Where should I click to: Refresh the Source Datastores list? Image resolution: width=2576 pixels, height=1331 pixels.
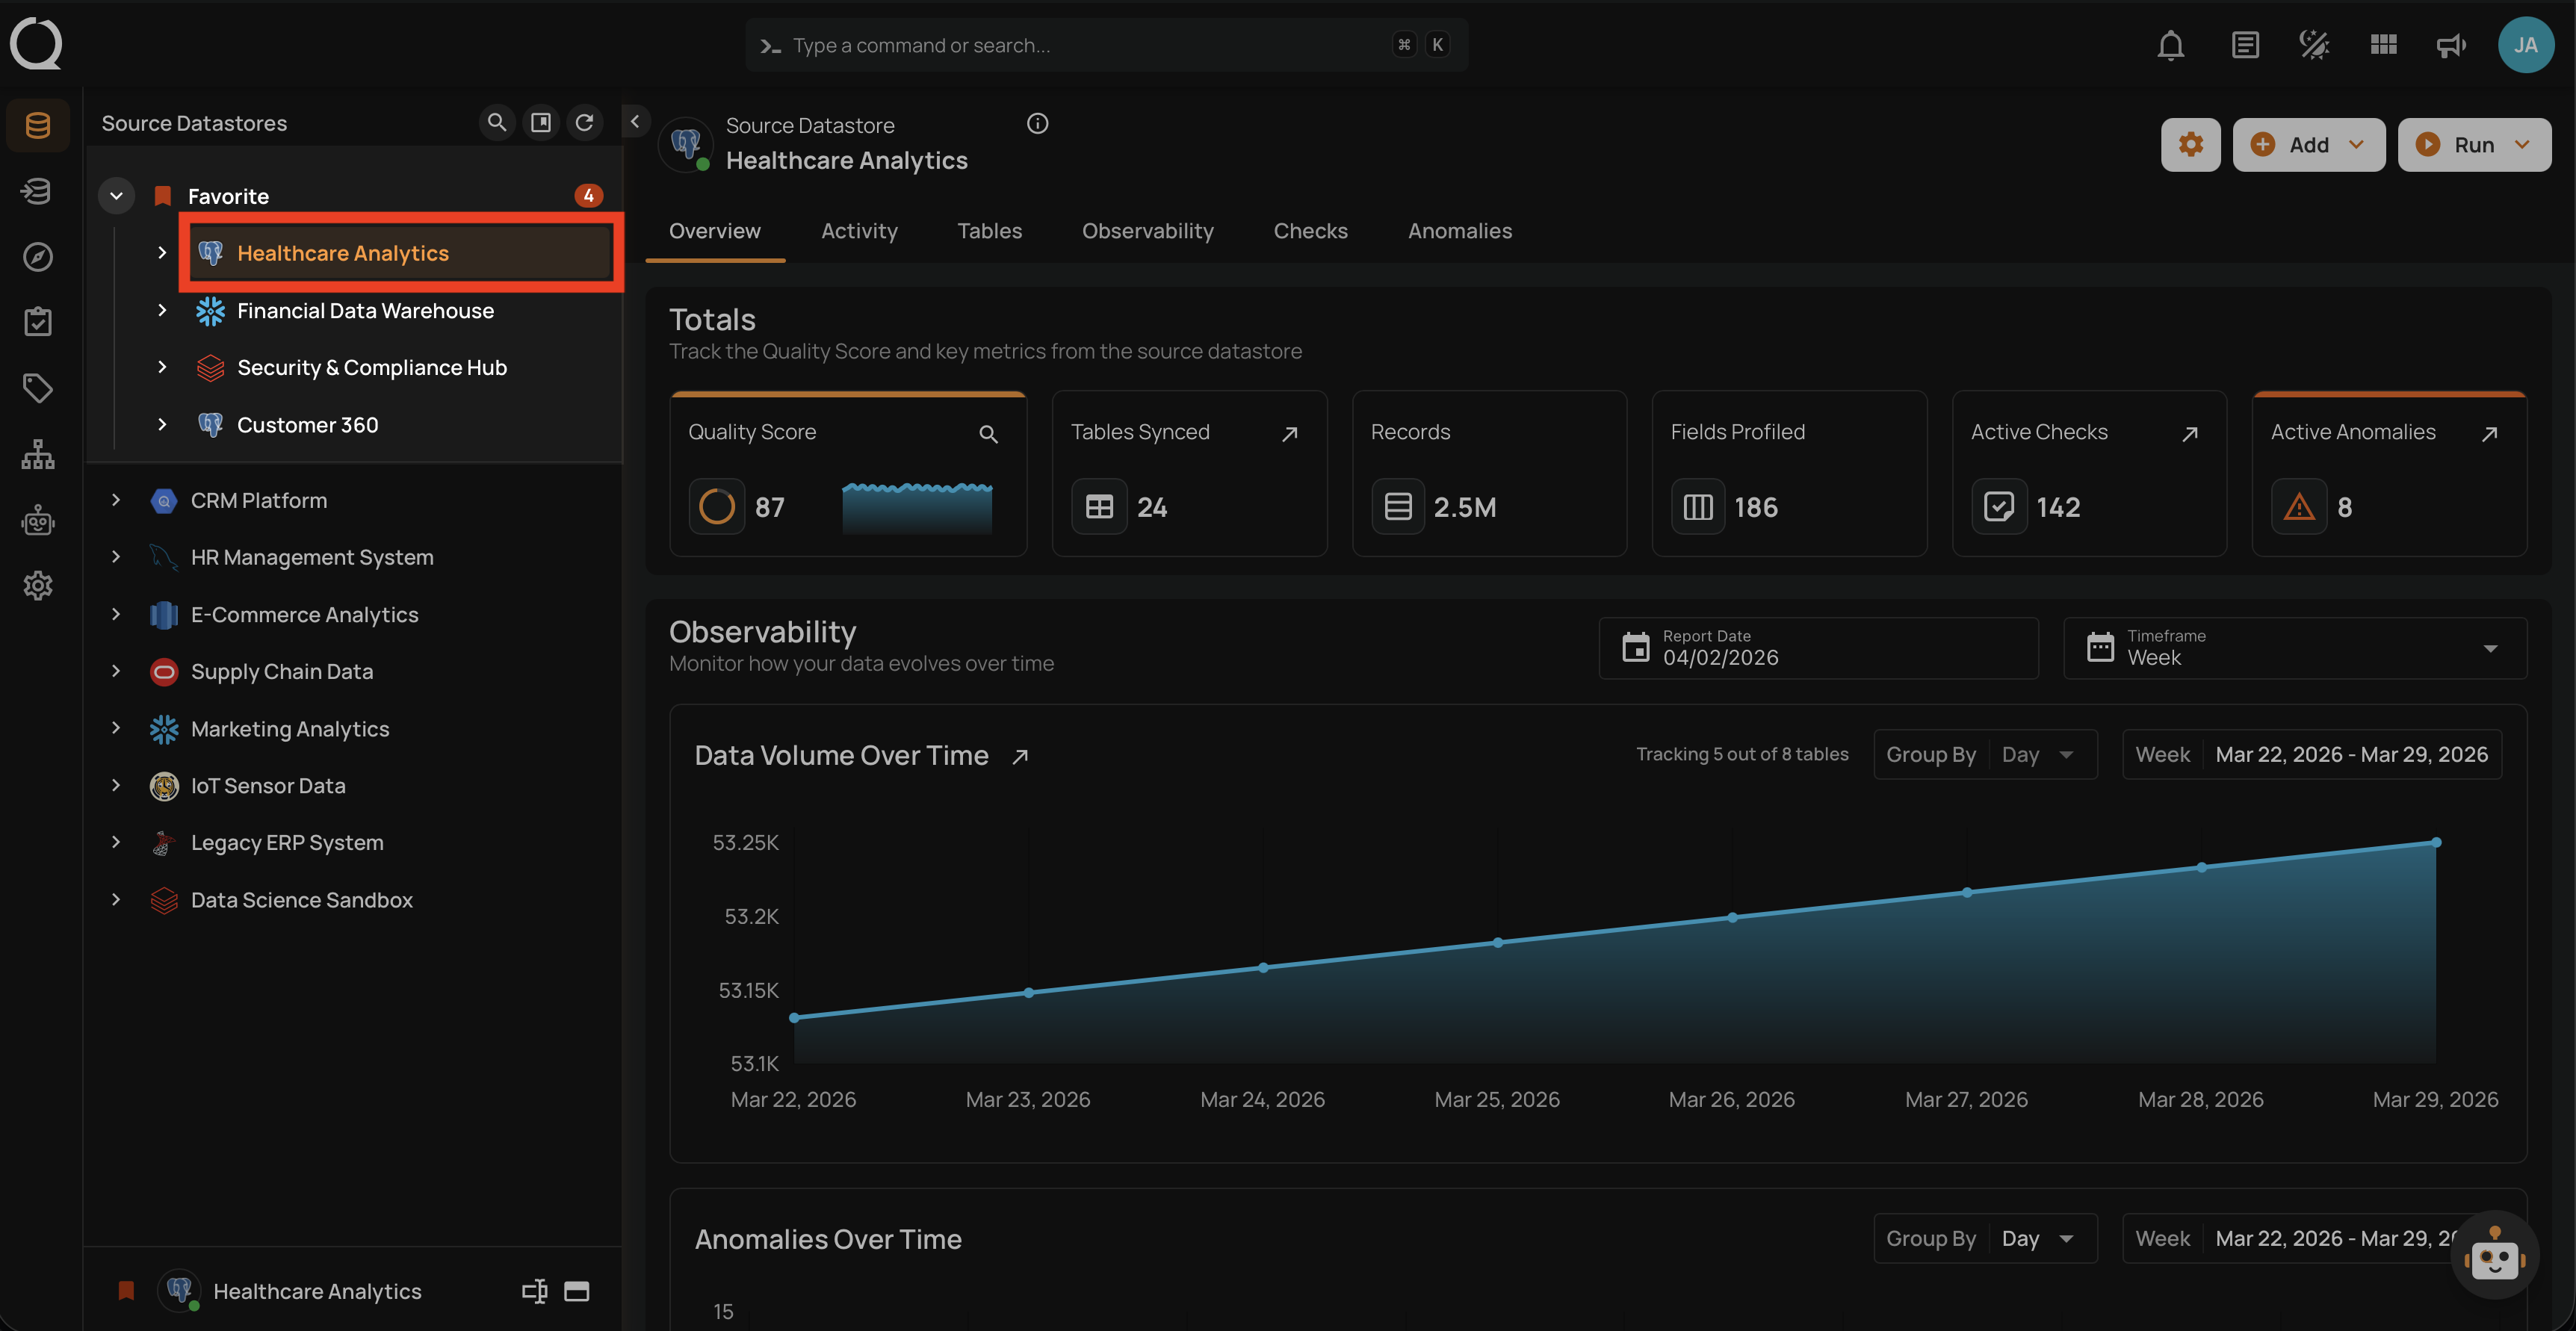(x=585, y=122)
